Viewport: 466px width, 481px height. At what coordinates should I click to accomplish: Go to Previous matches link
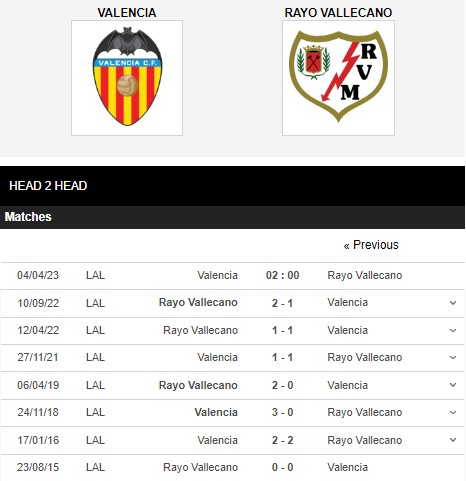(x=371, y=245)
